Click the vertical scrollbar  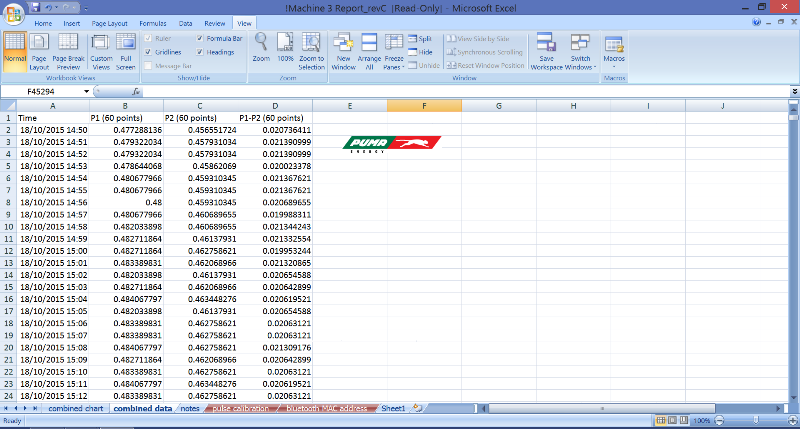793,253
